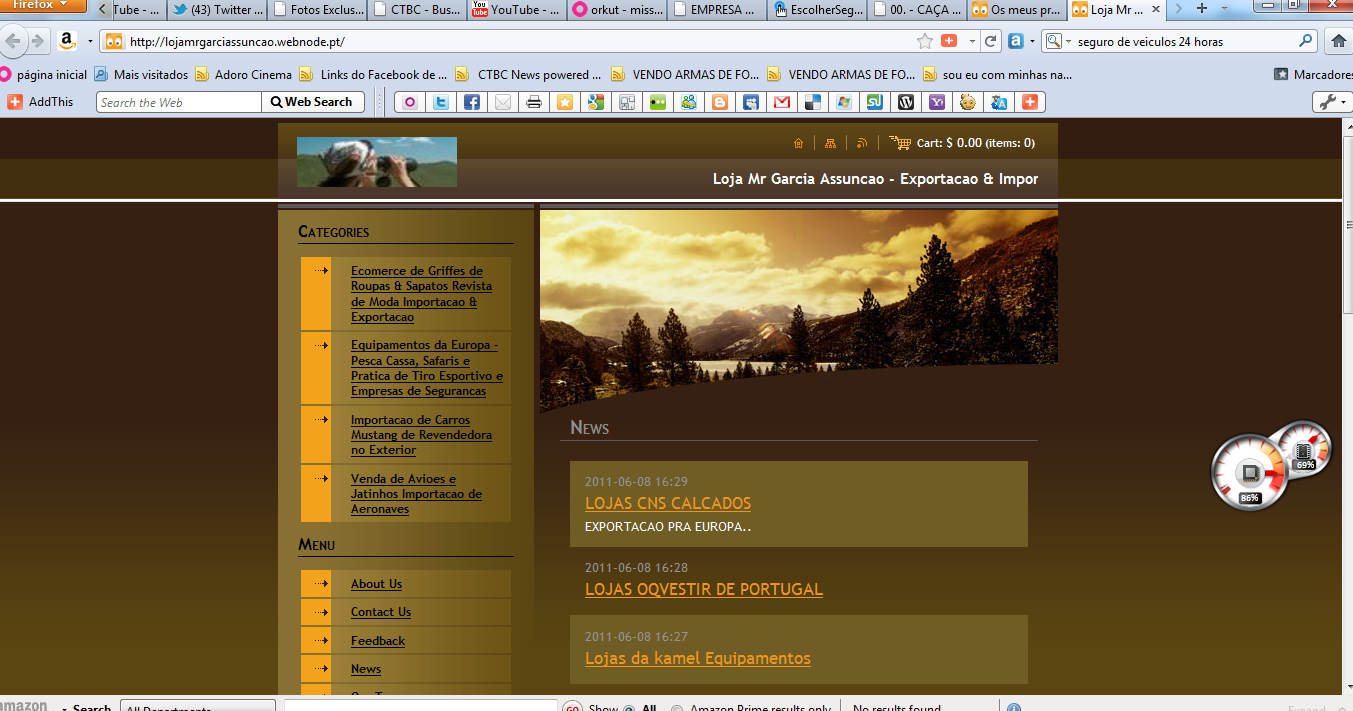Click the 'Contact Us' menu link
Screen dimensions: 1353x711
click(380, 612)
